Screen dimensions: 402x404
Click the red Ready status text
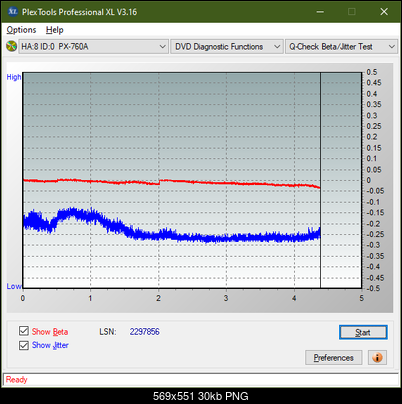(16, 379)
